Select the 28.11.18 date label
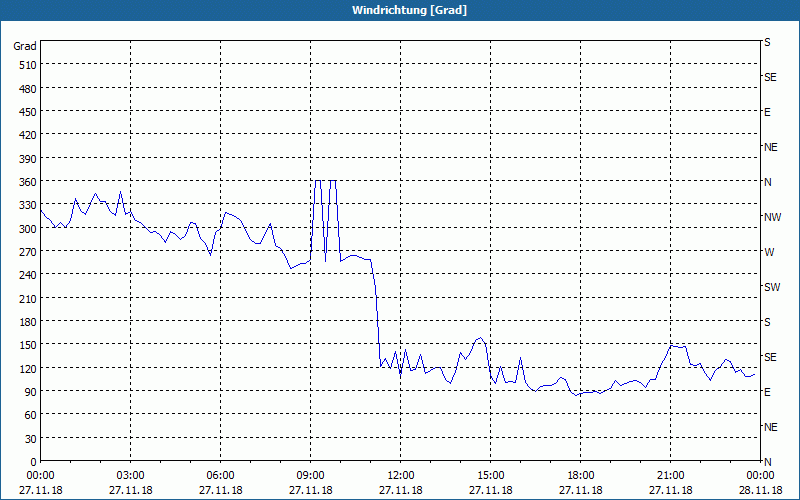This screenshot has height=500, width=800. tap(761, 490)
